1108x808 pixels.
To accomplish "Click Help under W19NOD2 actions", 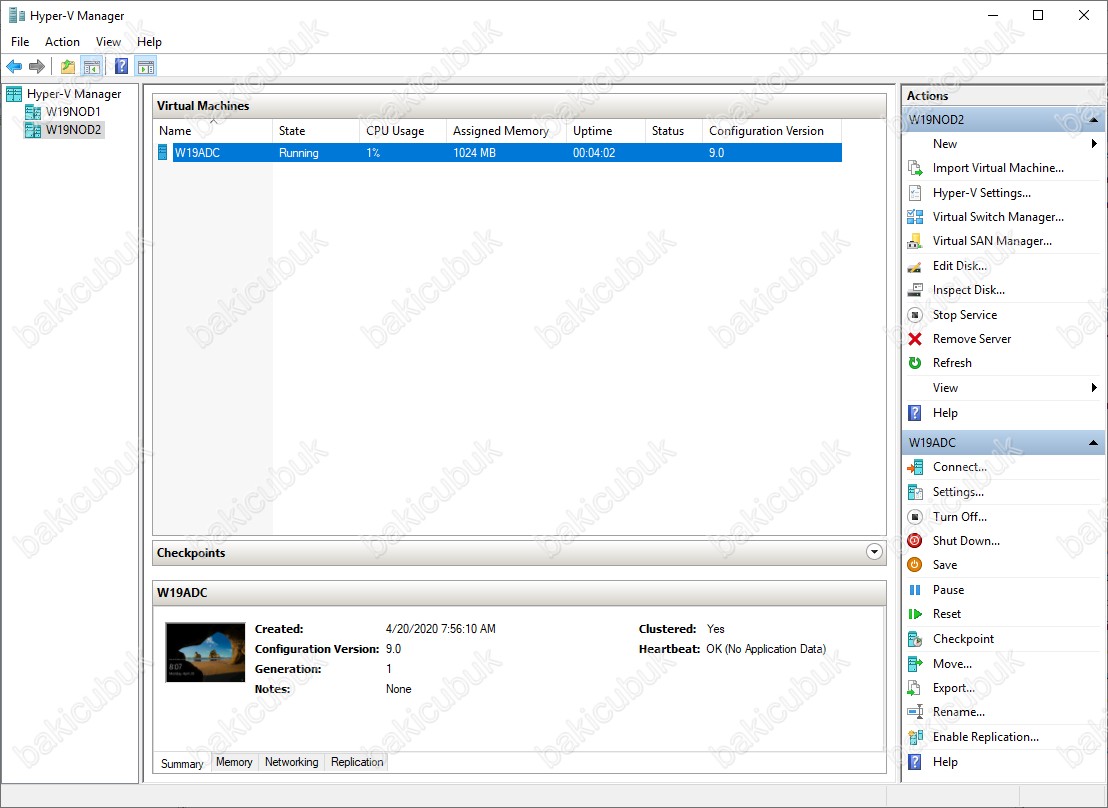I will 945,413.
